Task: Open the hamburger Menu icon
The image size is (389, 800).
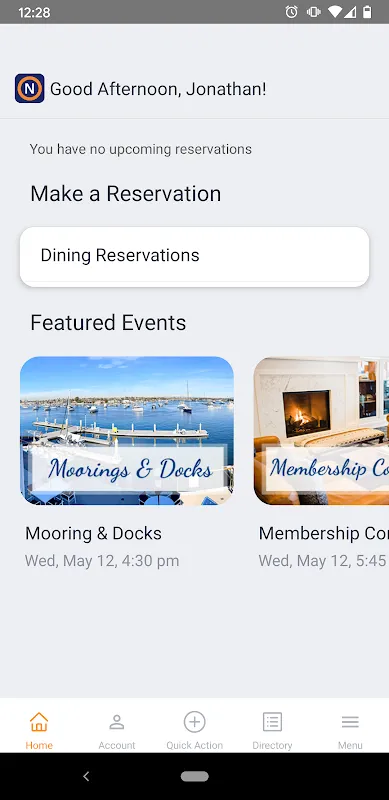Action: (x=350, y=721)
